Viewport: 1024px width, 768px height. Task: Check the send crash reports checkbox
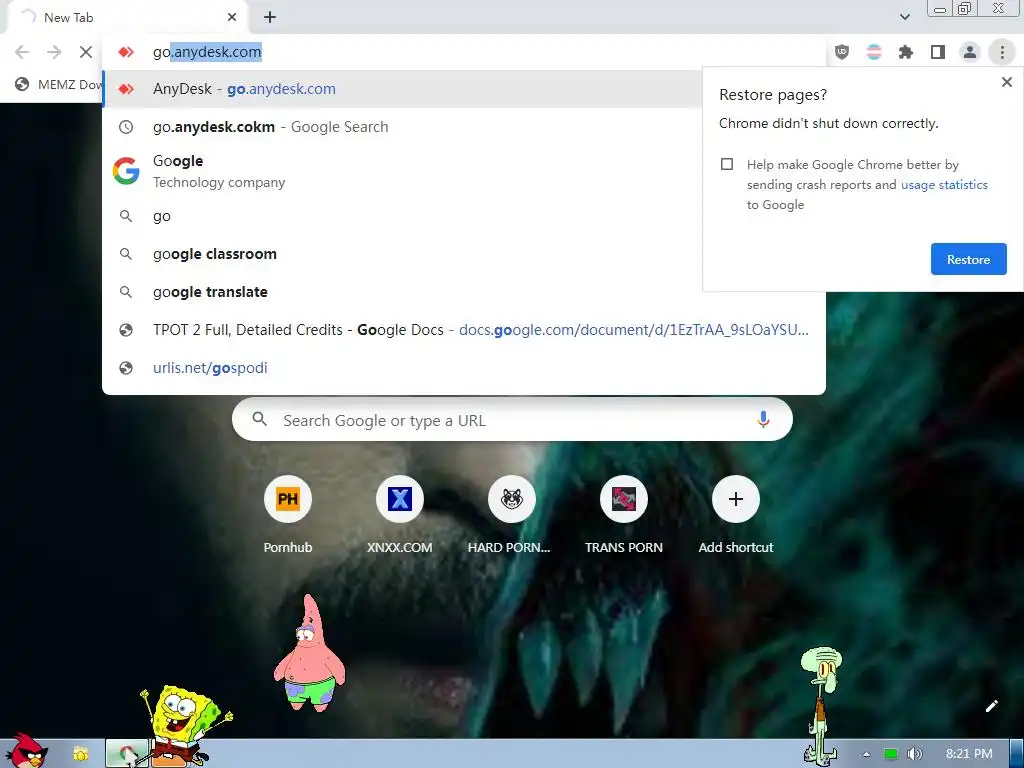coord(727,164)
